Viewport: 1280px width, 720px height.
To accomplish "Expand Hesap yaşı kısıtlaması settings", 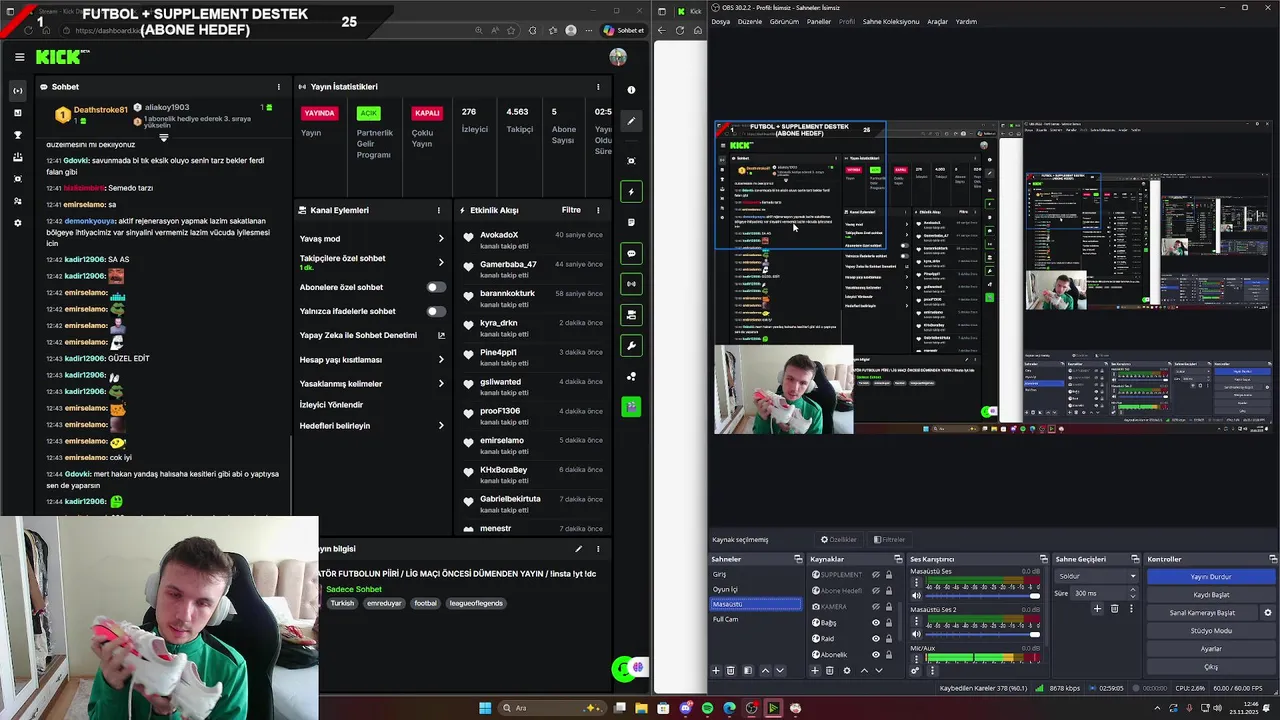I will (441, 359).
